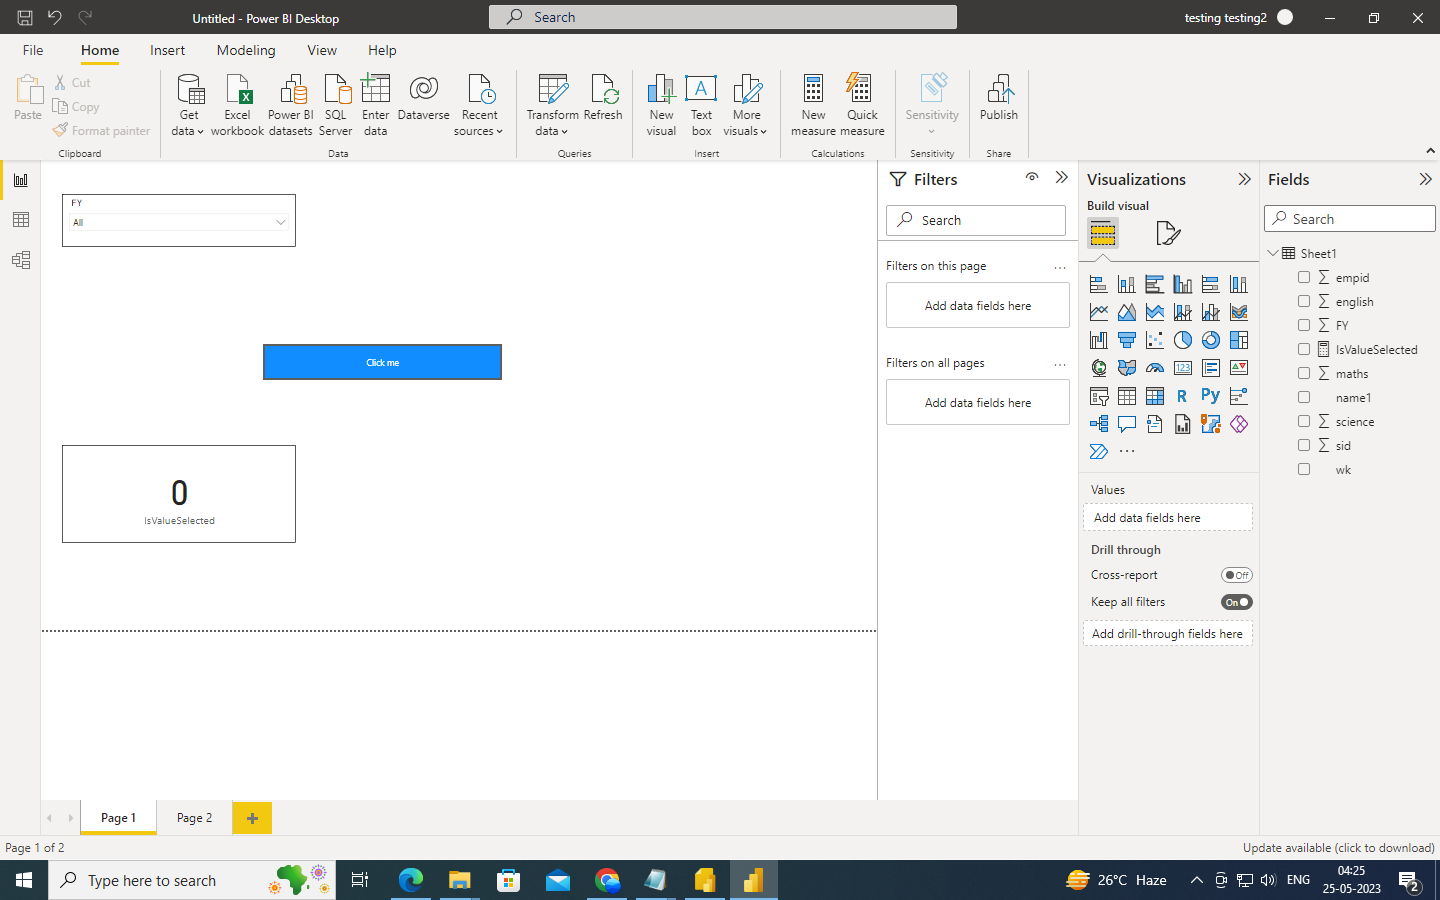Click the Enter data icon
The height and width of the screenshot is (900, 1440).
[x=376, y=105]
